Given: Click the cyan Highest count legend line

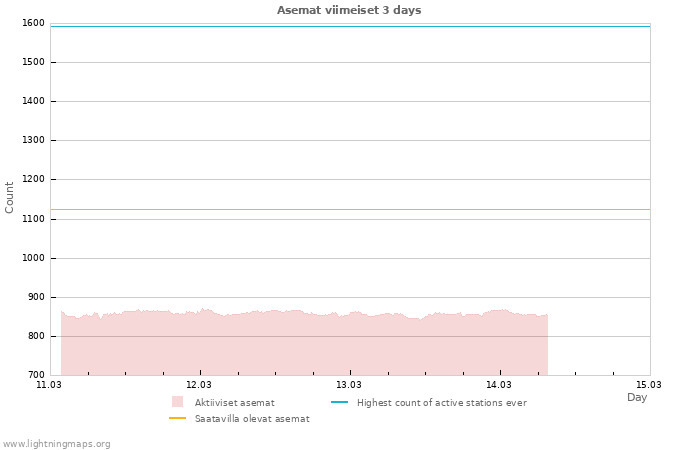Looking at the screenshot, I should (x=339, y=402).
